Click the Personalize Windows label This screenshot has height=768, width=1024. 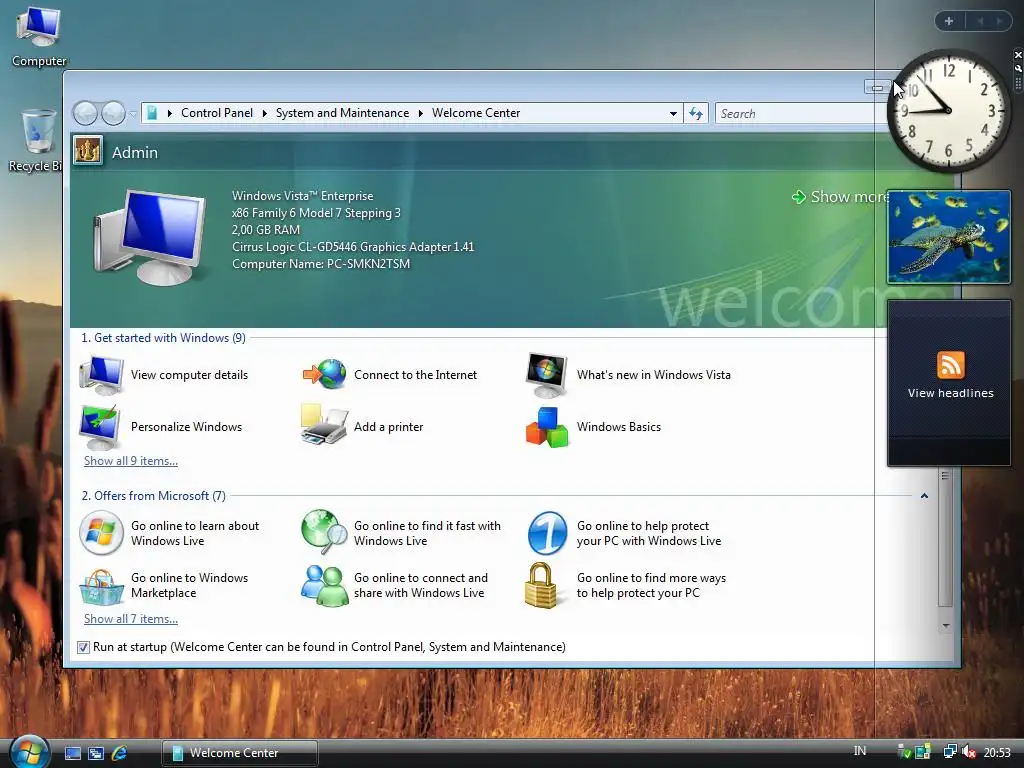click(x=186, y=427)
